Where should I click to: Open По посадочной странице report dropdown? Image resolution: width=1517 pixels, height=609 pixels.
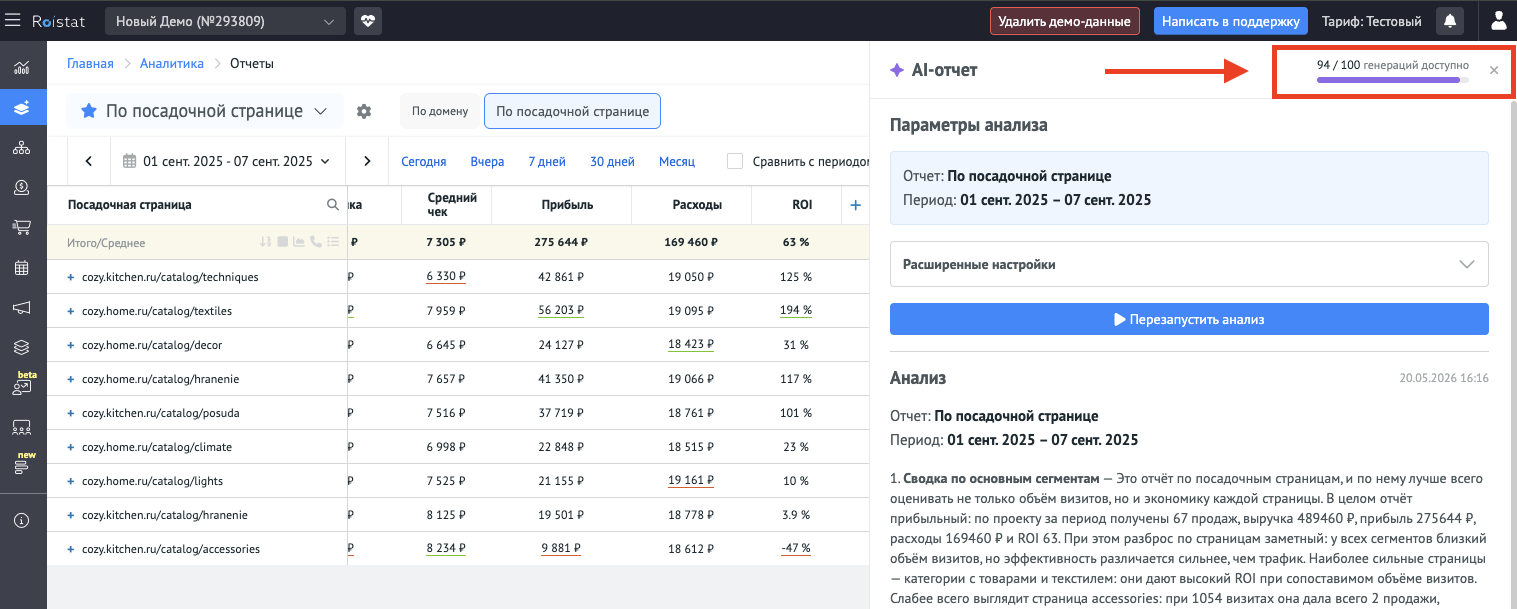tap(205, 111)
